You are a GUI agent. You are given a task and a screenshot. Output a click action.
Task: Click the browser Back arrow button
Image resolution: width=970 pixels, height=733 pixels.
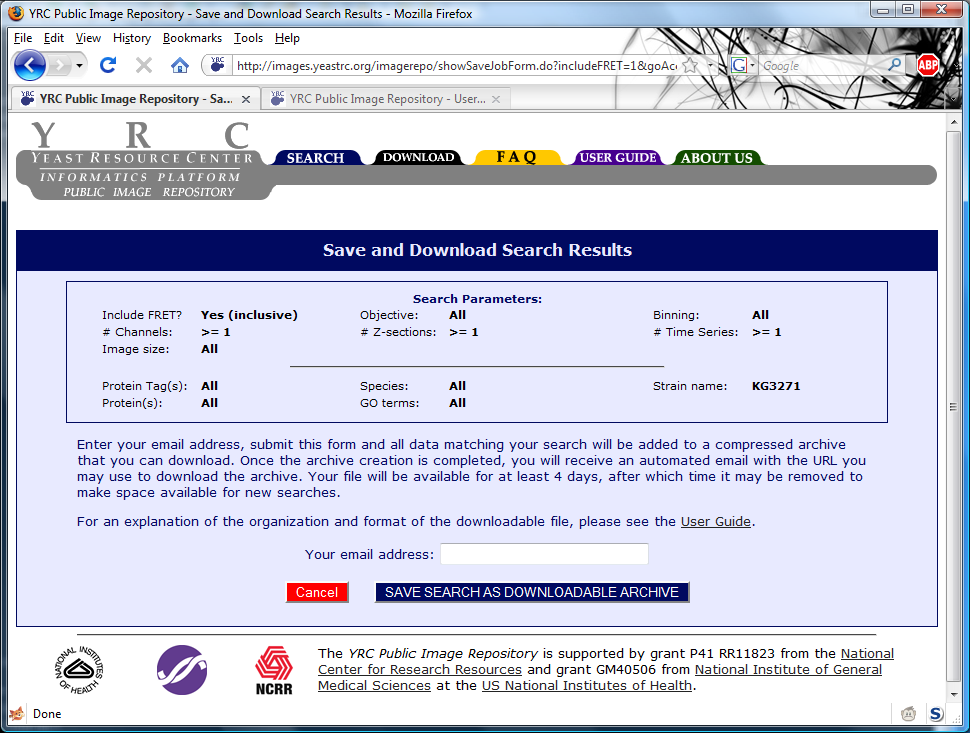pyautogui.click(x=30, y=66)
